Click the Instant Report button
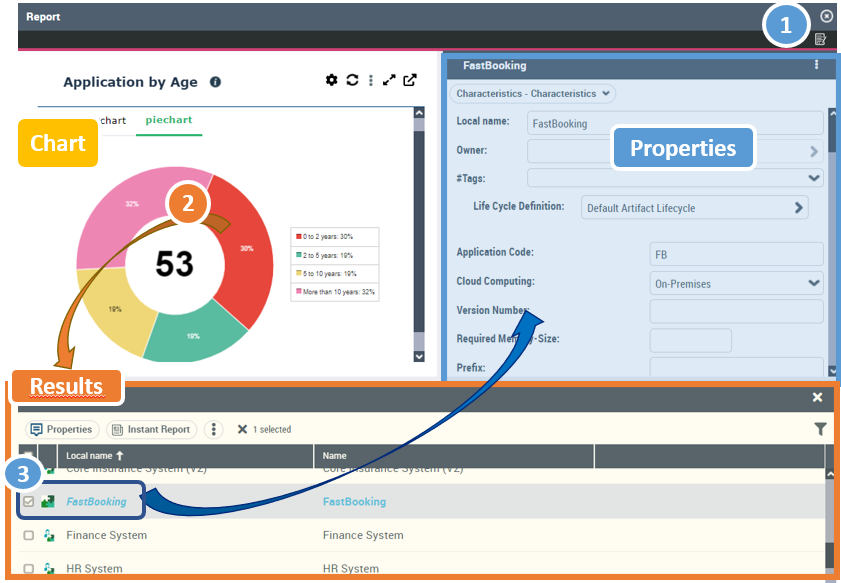The image size is (841, 583). click(151, 429)
